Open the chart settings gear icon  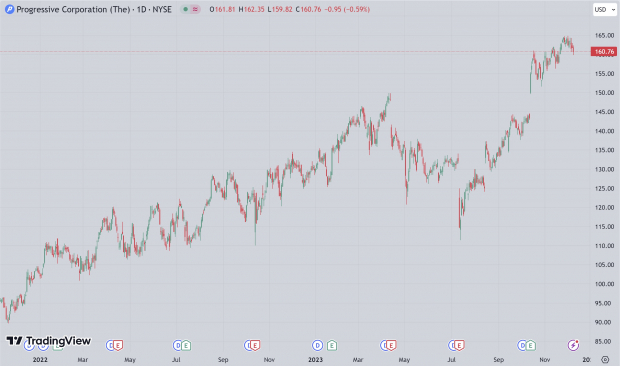click(605, 359)
